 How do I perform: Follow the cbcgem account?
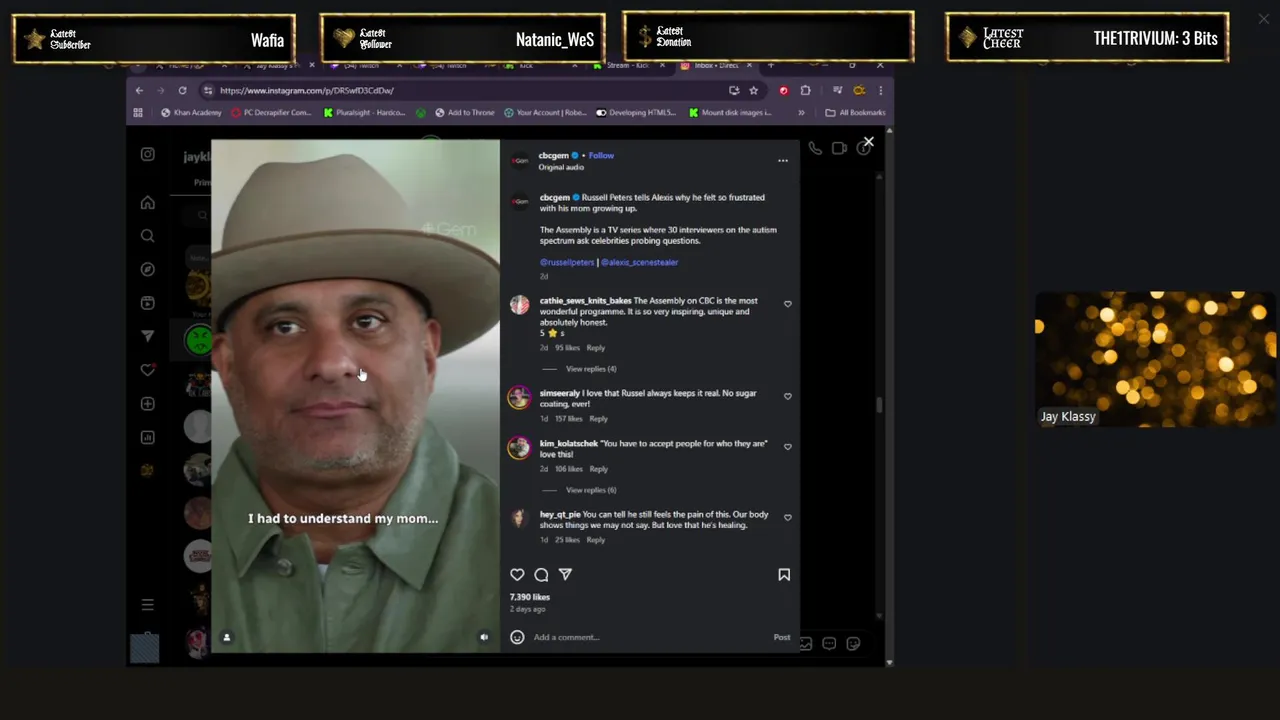601,155
